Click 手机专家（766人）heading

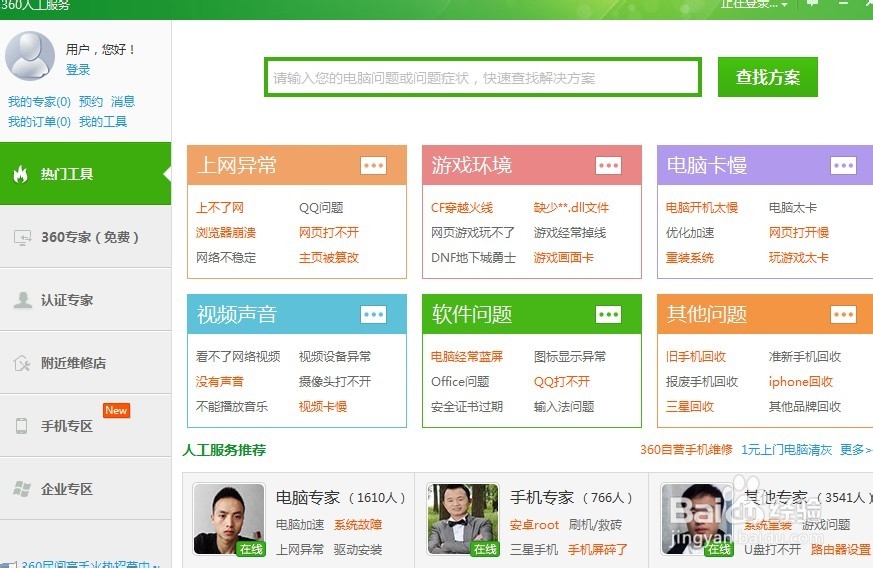571,498
